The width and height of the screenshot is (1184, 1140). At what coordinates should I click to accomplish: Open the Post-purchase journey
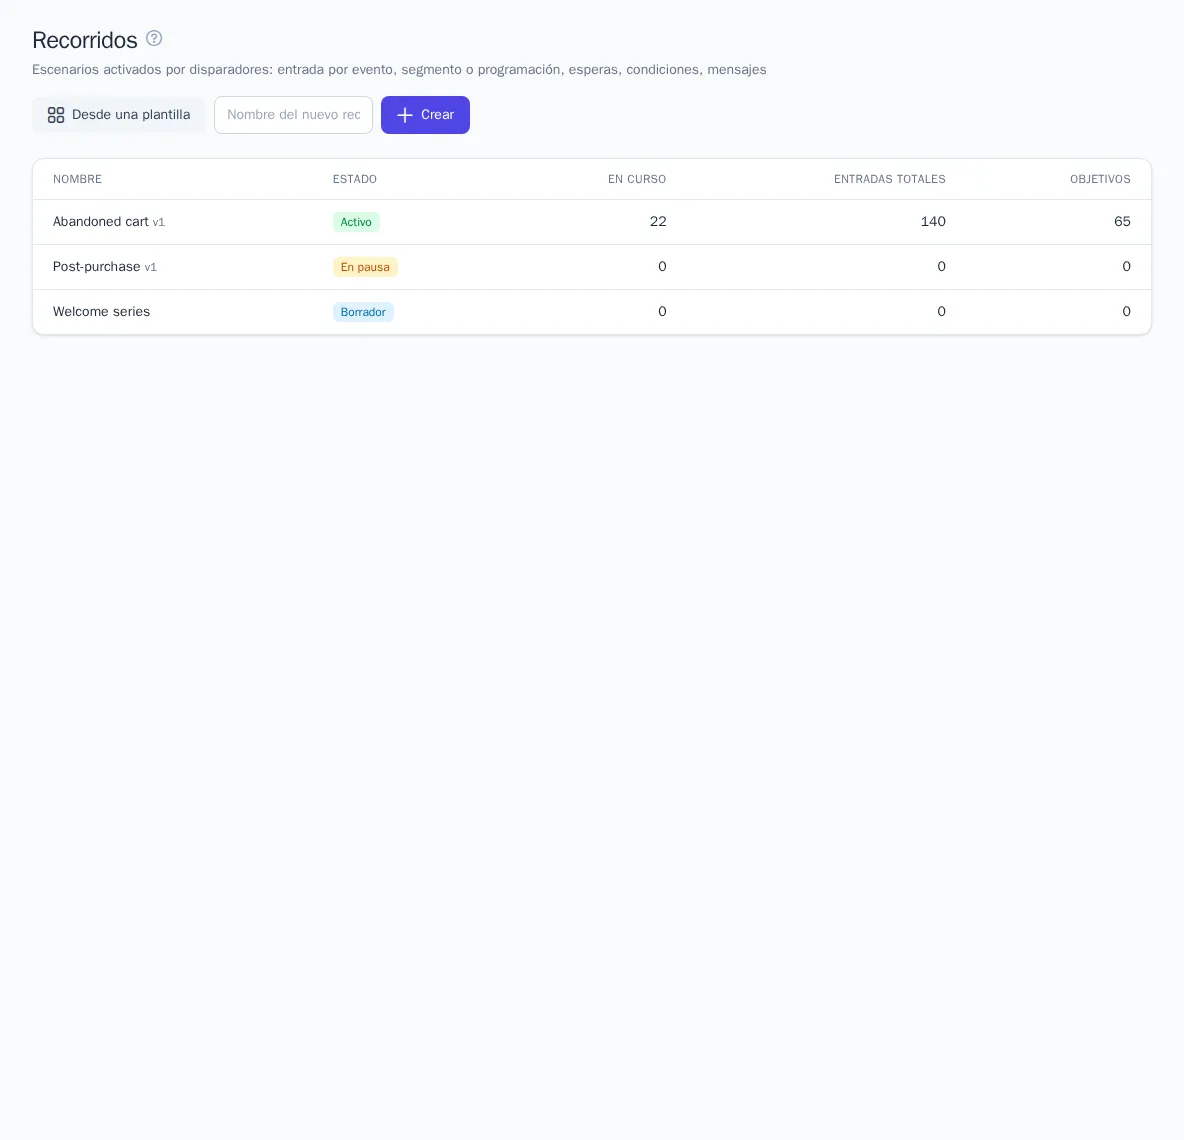[97, 267]
